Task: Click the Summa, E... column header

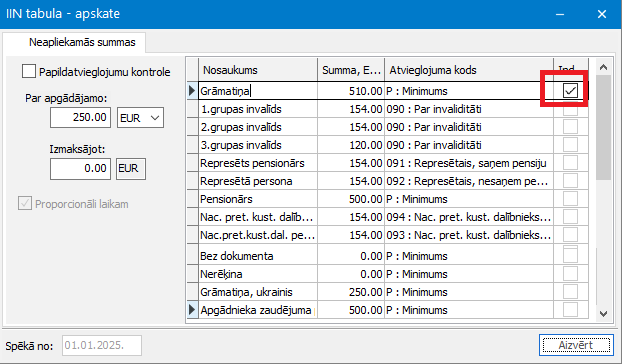Action: [x=351, y=70]
